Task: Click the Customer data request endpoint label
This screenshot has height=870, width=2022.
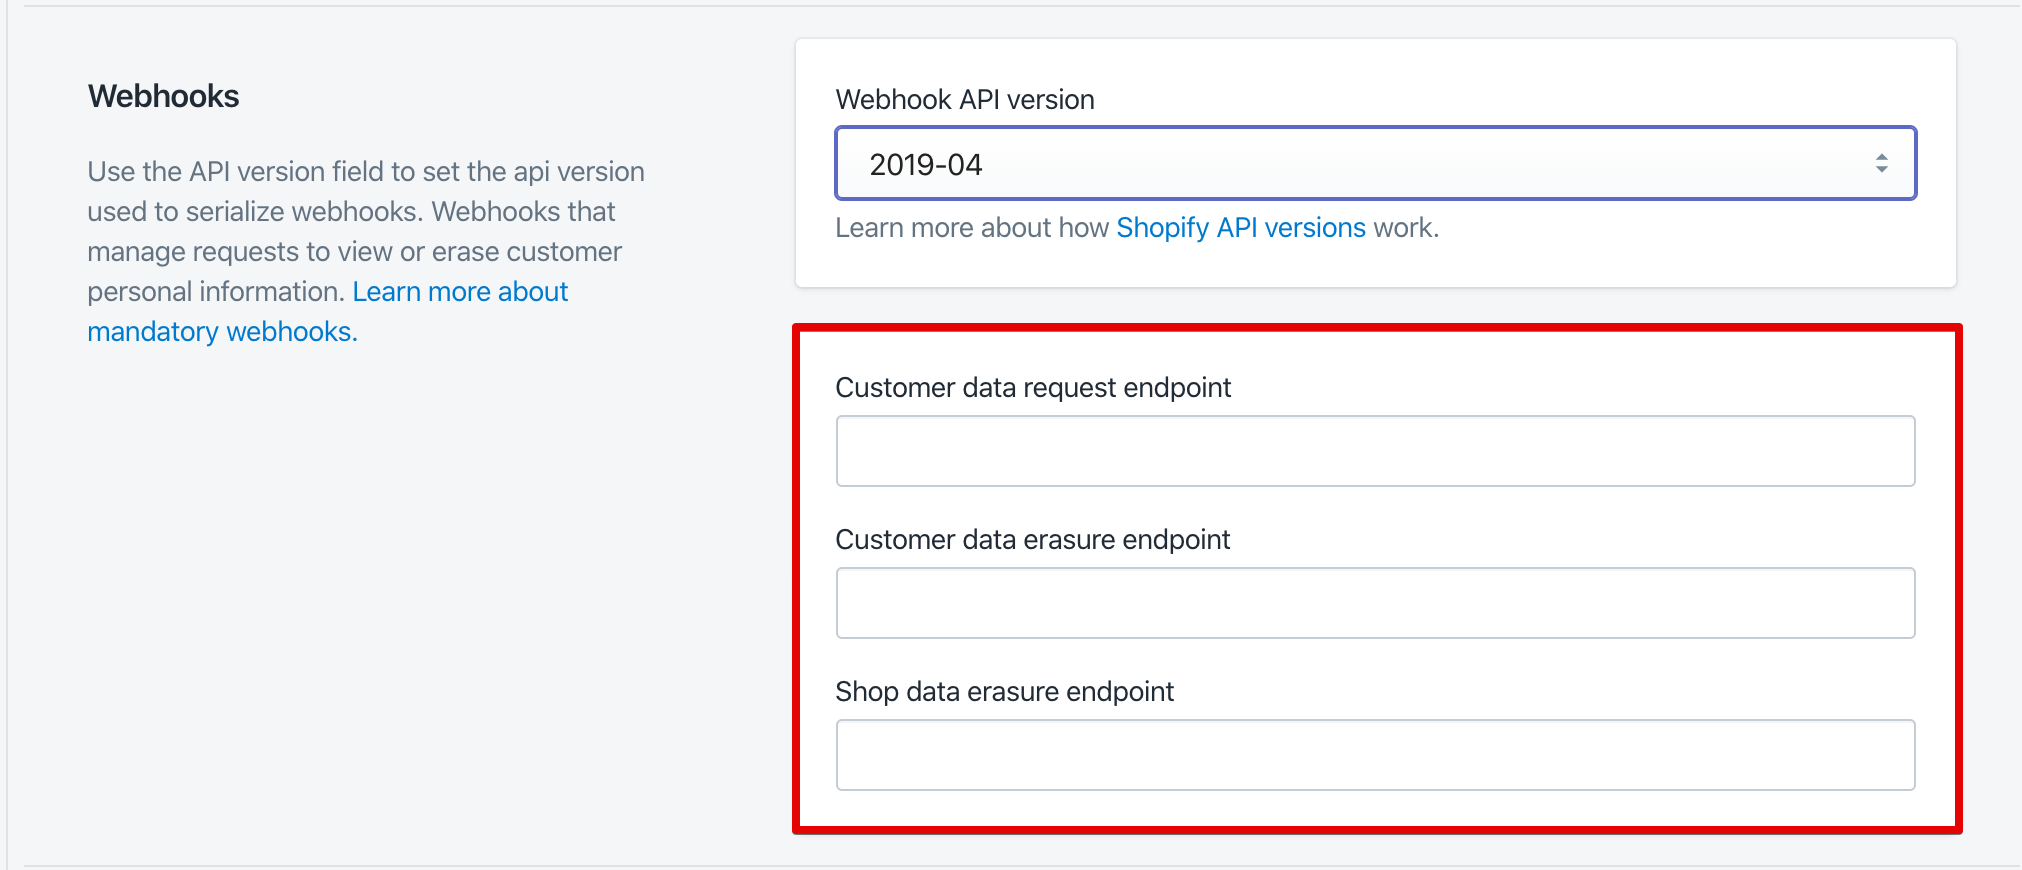Action: pos(1033,388)
